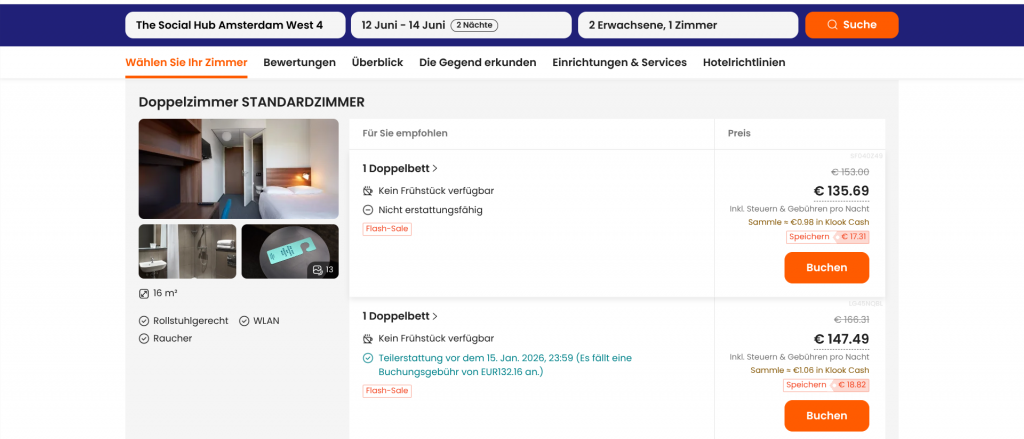Screen dimensions: 1024x439
Task: Open the main bedroom photo
Action: (x=238, y=169)
